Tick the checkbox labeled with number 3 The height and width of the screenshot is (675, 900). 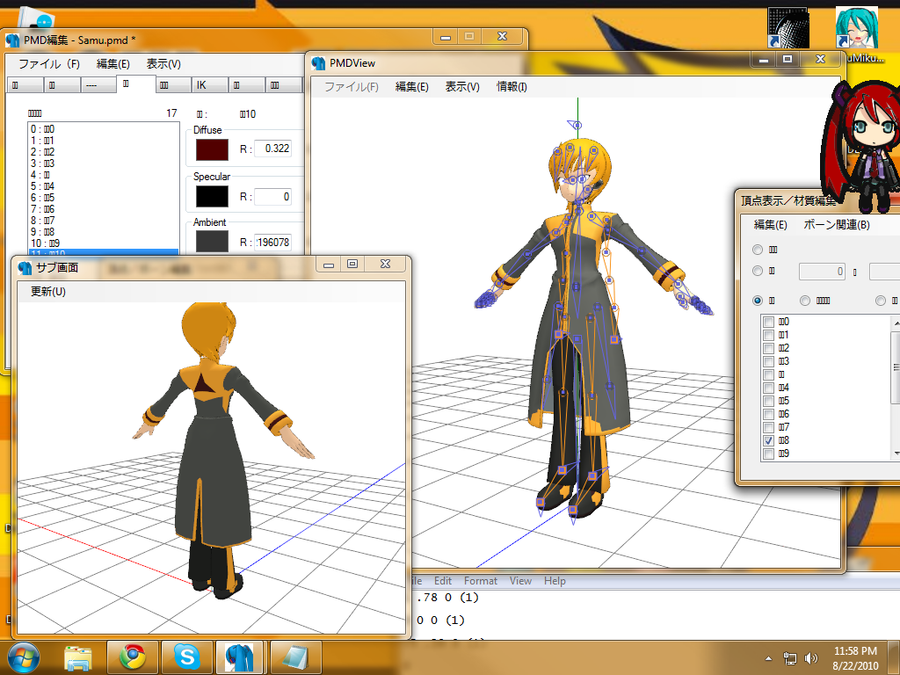(769, 362)
